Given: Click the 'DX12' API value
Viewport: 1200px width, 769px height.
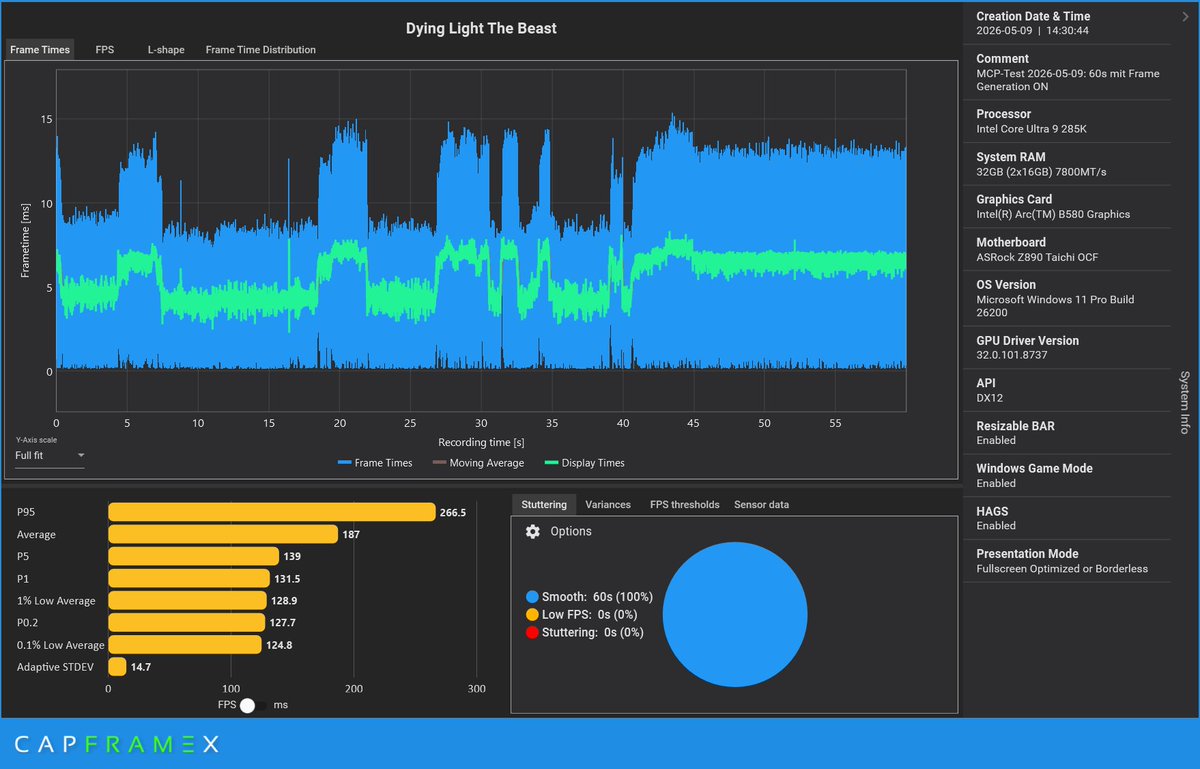Looking at the screenshot, I should [x=988, y=398].
